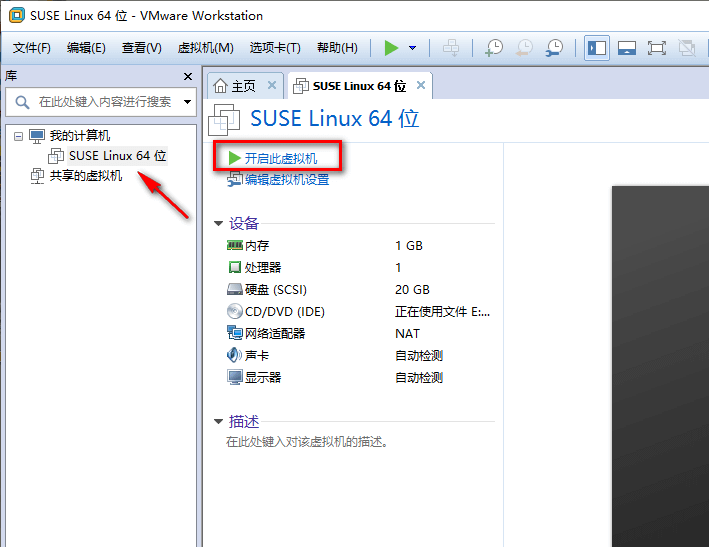Toggle the thumbnail bar view button
The height and width of the screenshot is (547, 709).
point(627,47)
